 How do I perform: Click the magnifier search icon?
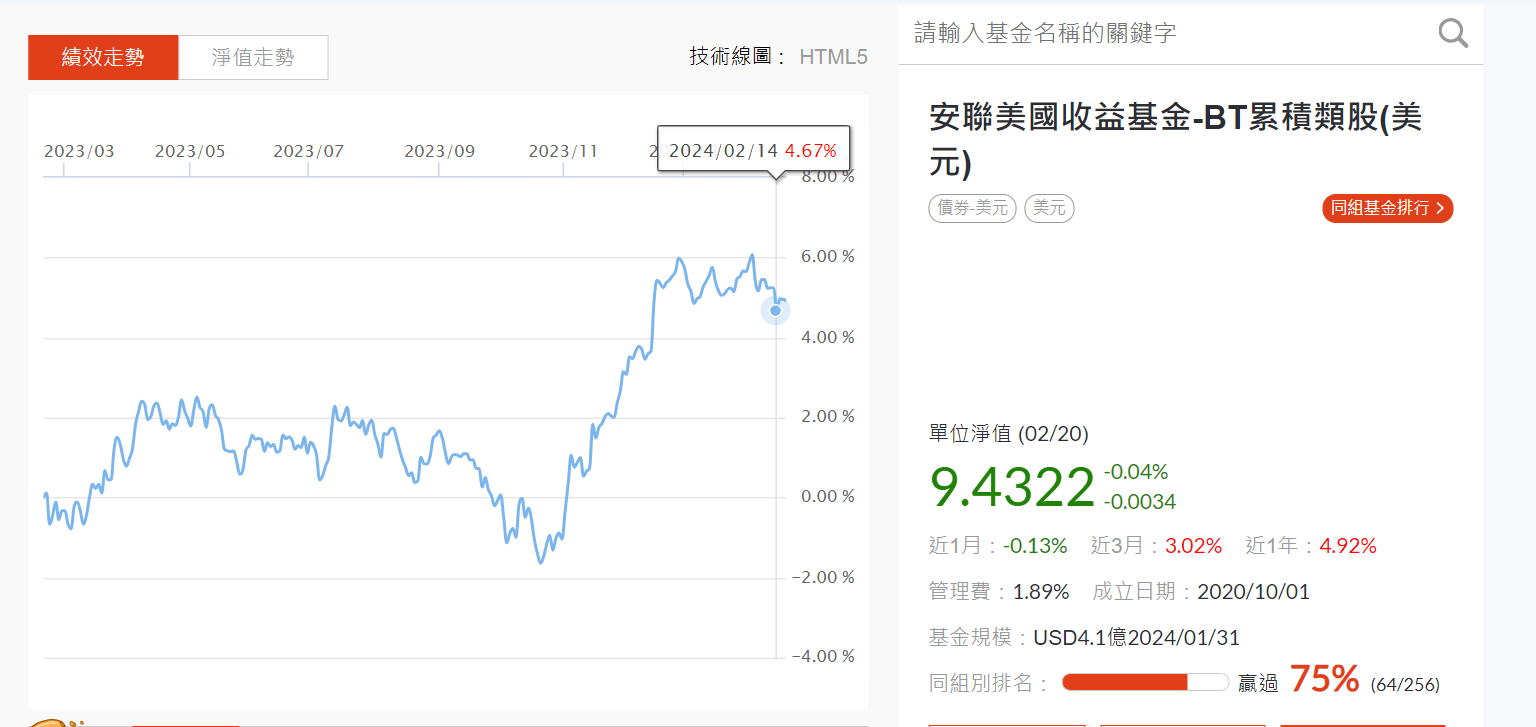tap(1453, 33)
